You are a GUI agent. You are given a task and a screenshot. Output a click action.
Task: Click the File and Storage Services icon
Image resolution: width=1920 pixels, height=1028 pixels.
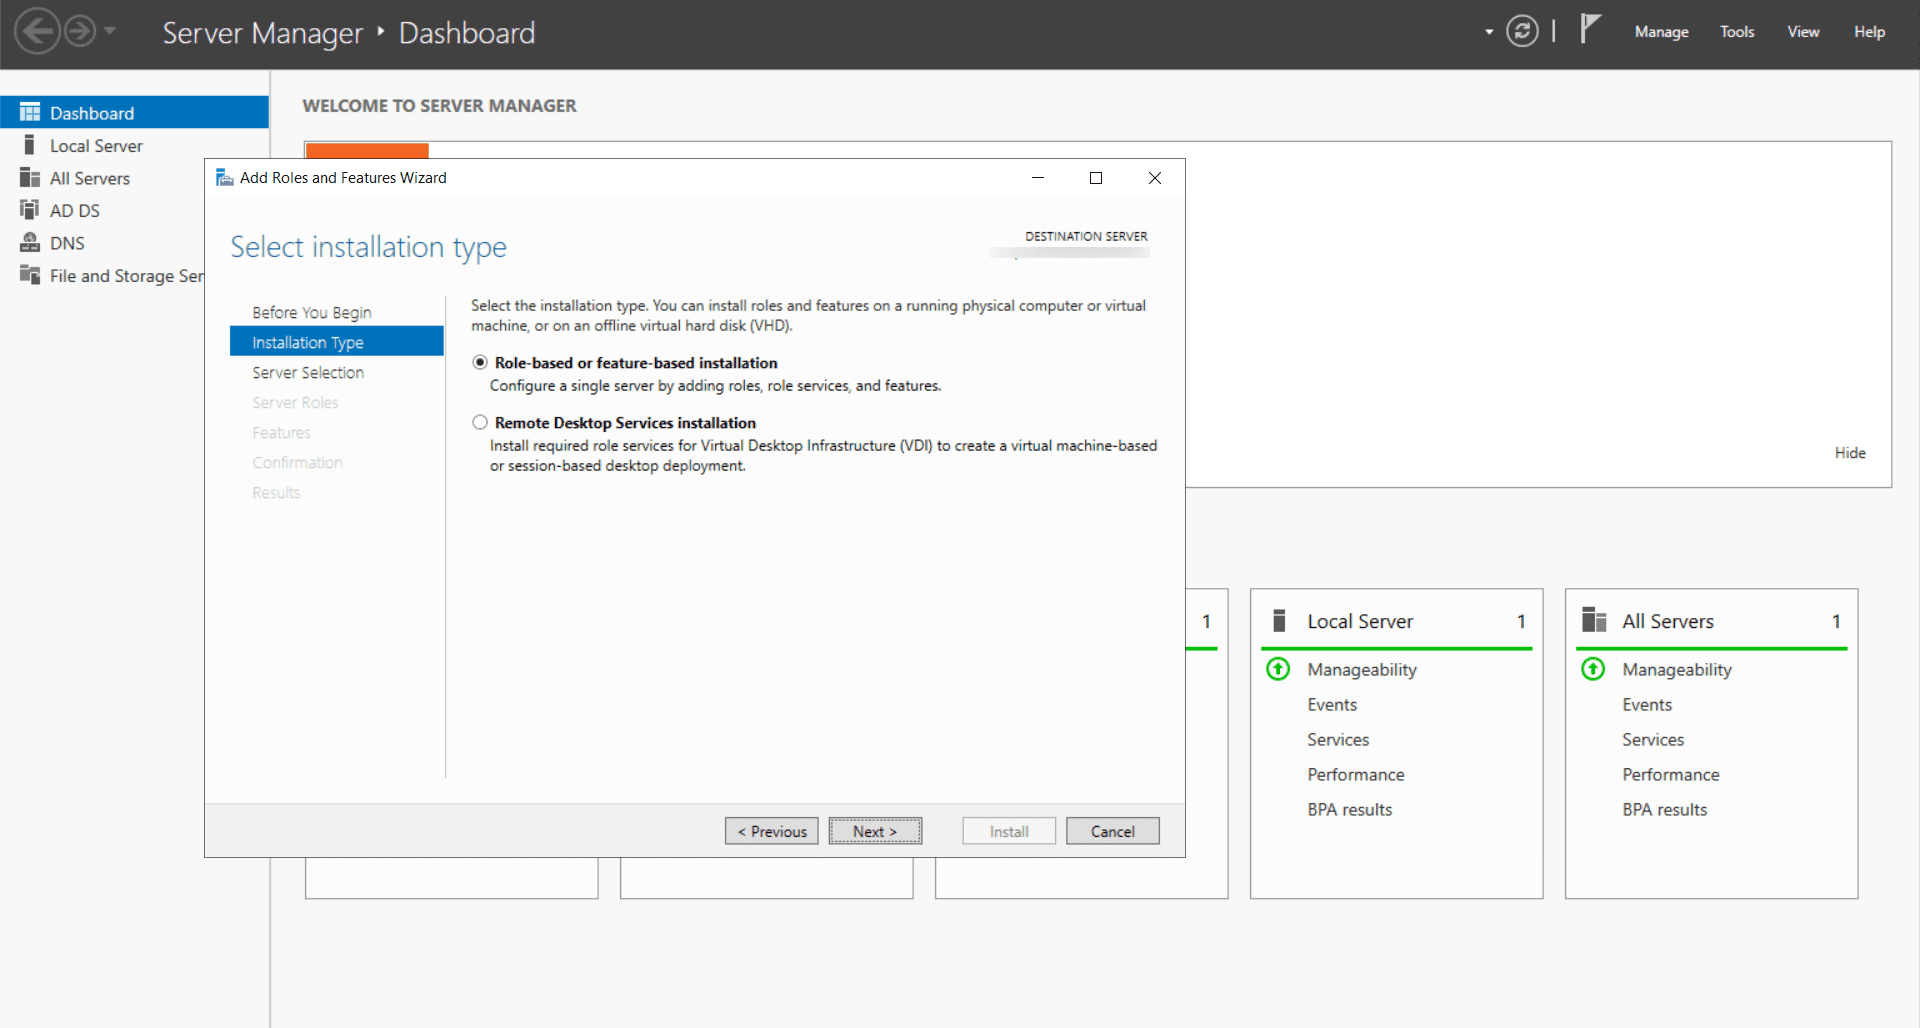30,275
